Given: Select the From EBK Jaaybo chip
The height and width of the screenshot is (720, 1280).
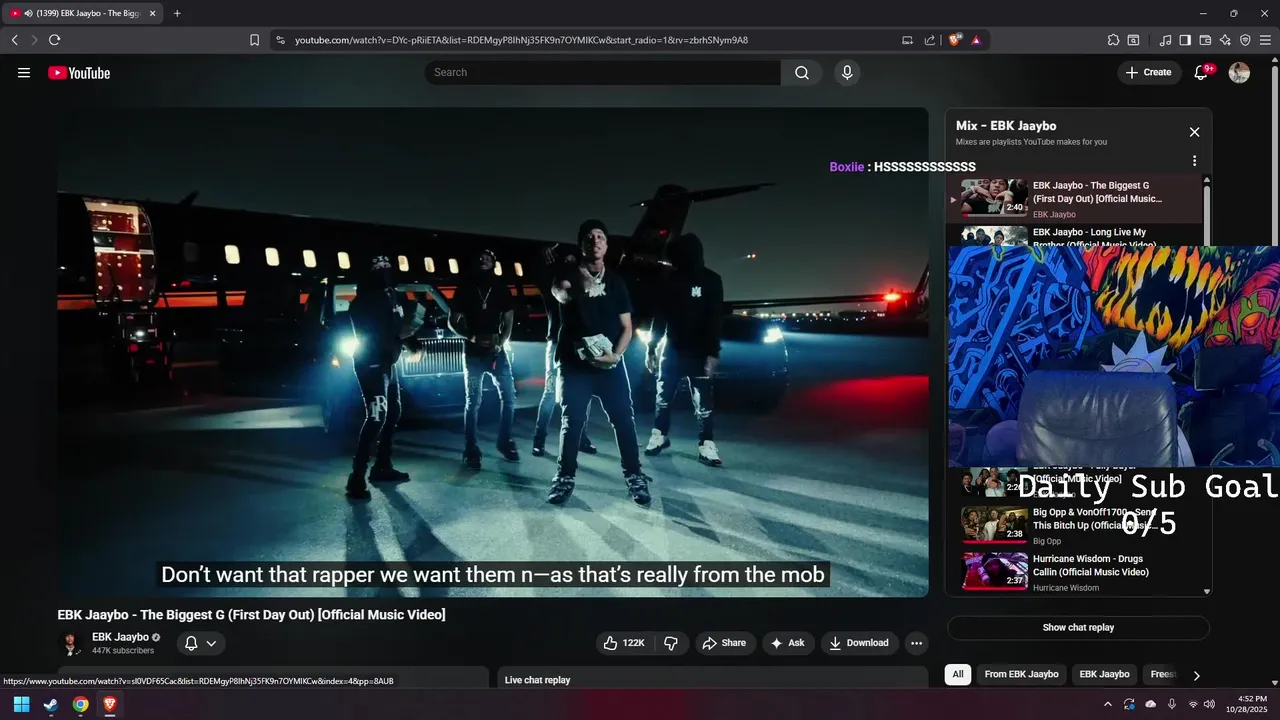Looking at the screenshot, I should click(x=1021, y=674).
